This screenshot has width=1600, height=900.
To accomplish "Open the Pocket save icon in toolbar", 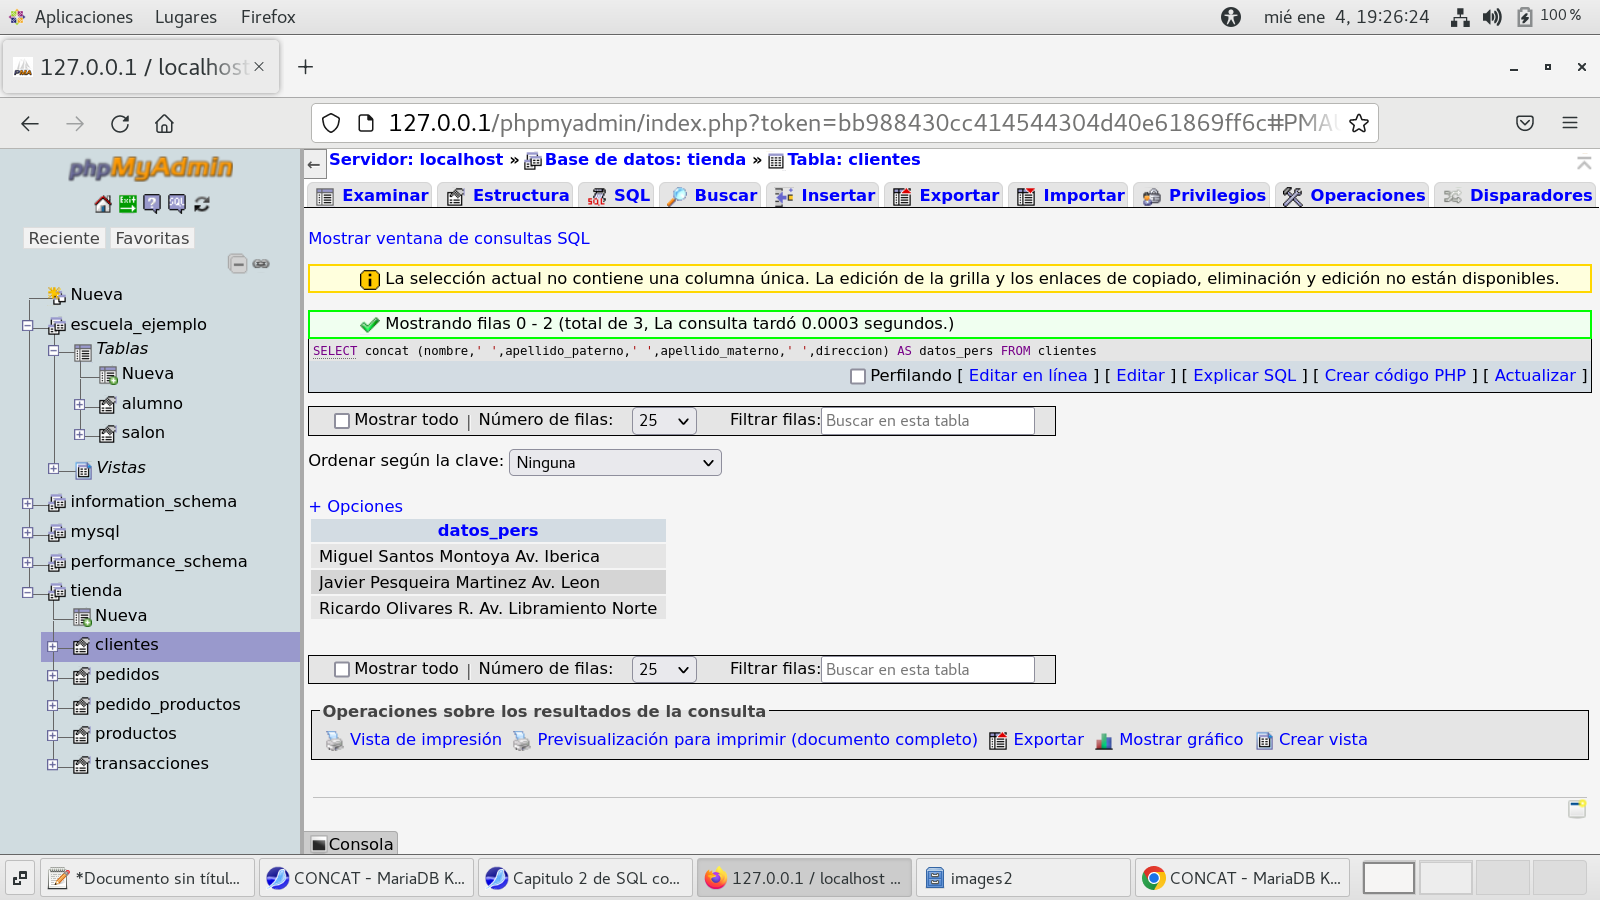I will [x=1524, y=123].
